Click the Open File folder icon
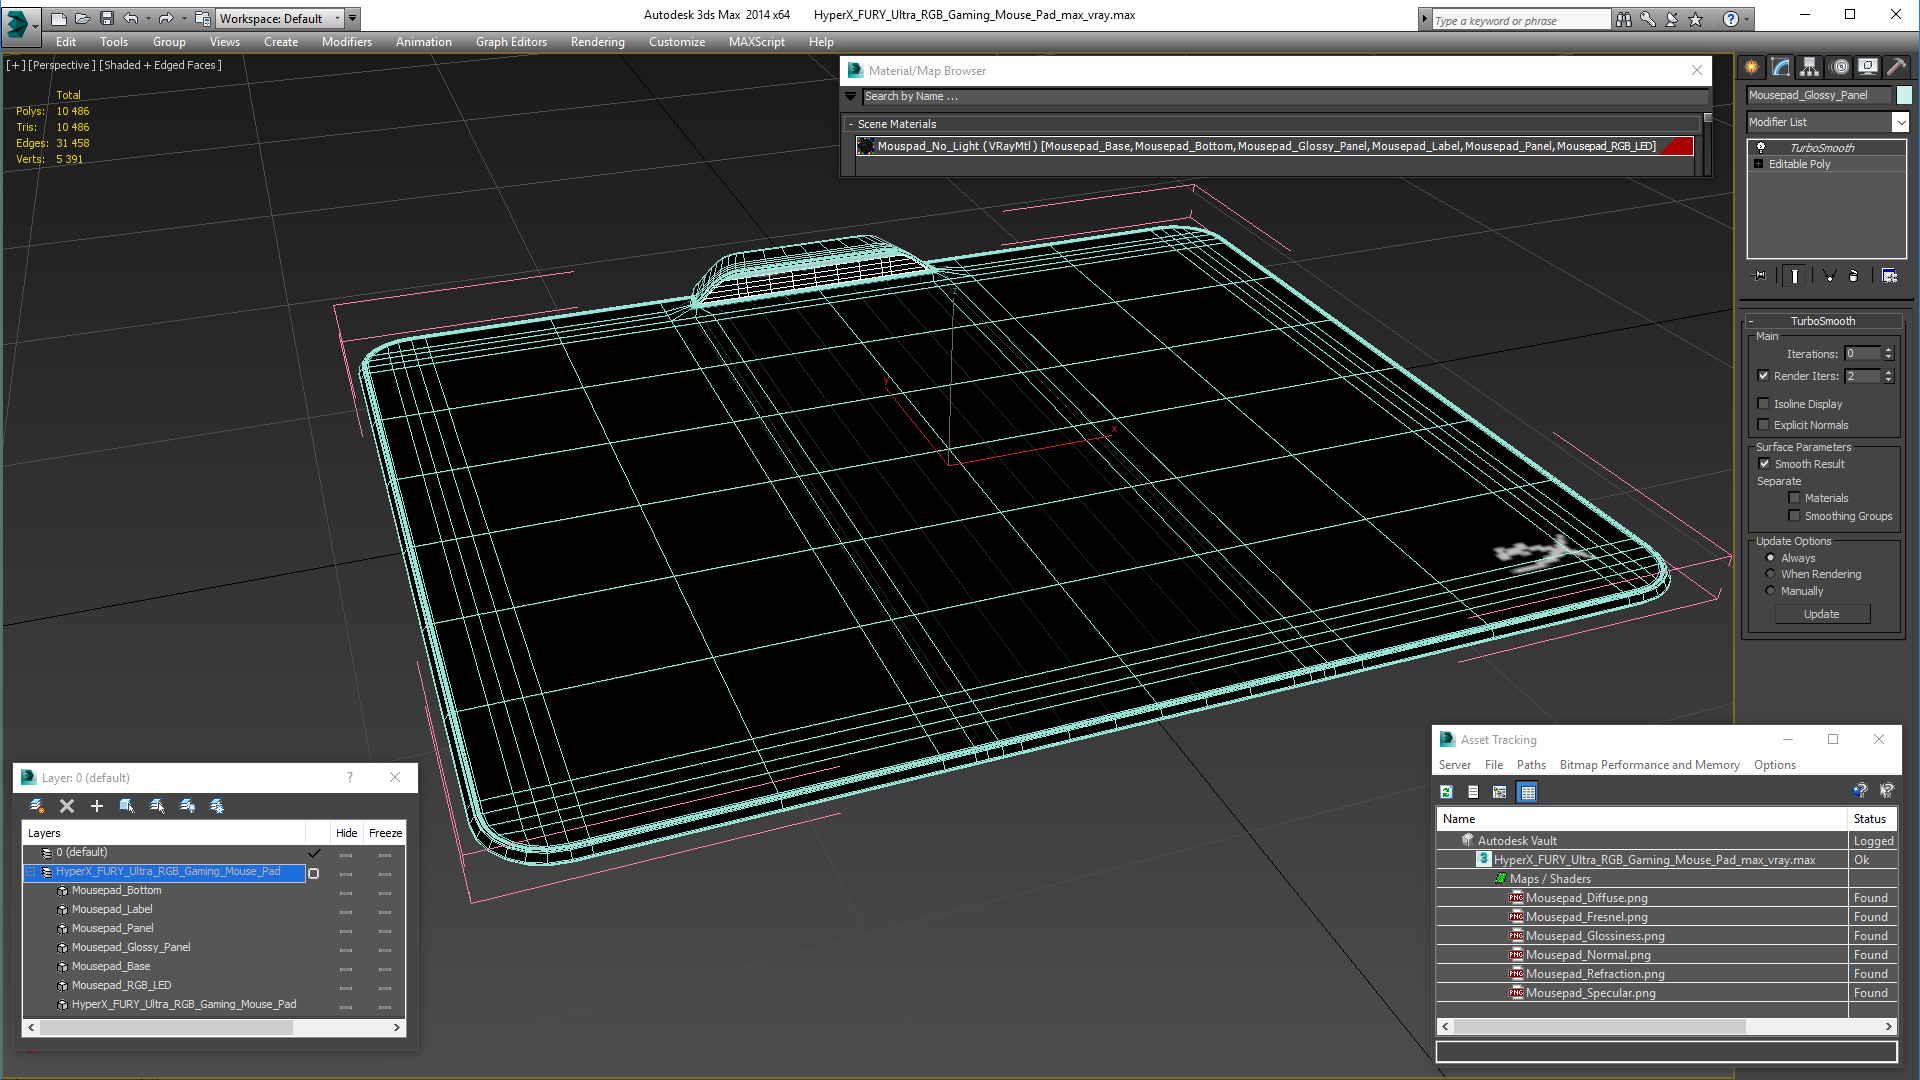Image resolution: width=1920 pixels, height=1080 pixels. click(82, 18)
